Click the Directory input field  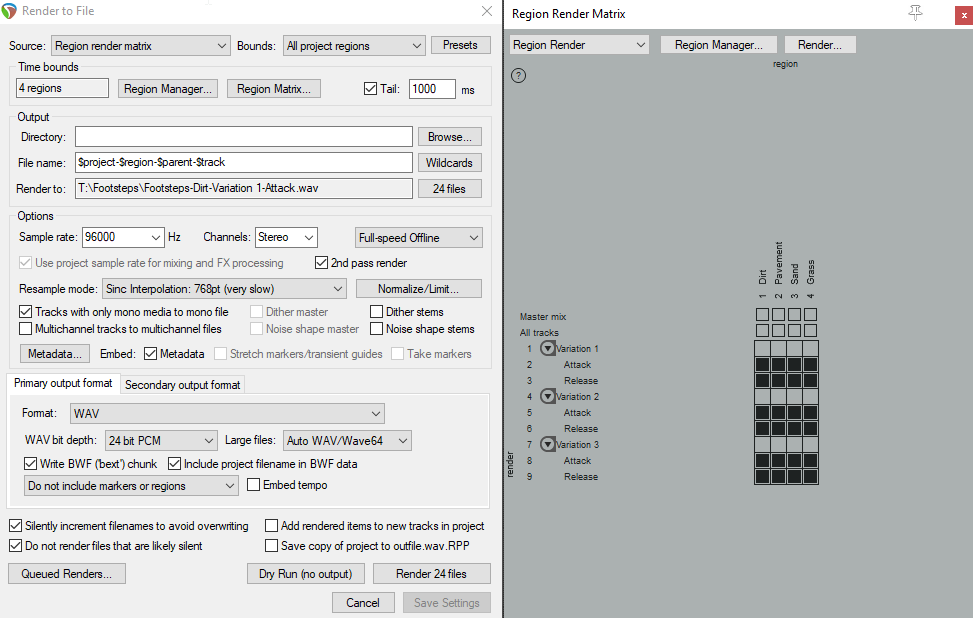pyautogui.click(x=243, y=137)
